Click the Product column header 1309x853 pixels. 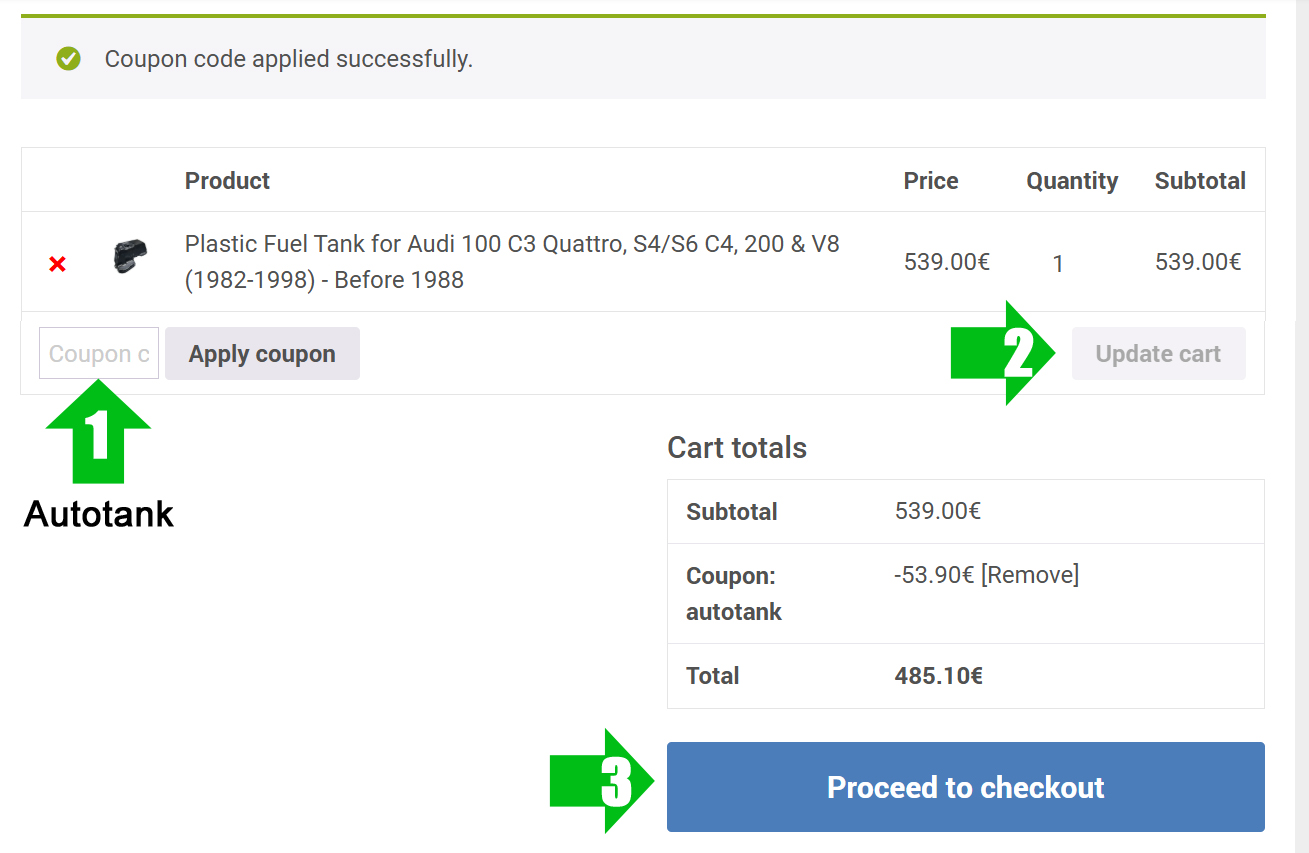(227, 181)
